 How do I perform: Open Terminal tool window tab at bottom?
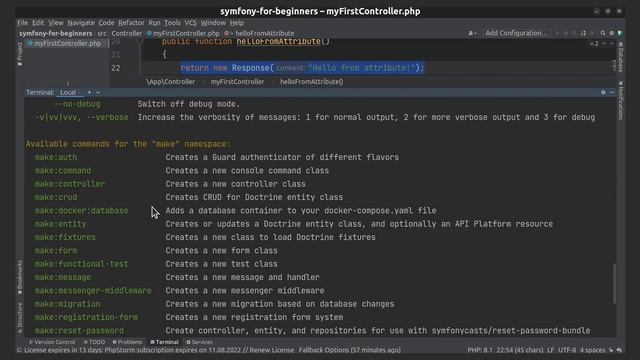[164, 342]
